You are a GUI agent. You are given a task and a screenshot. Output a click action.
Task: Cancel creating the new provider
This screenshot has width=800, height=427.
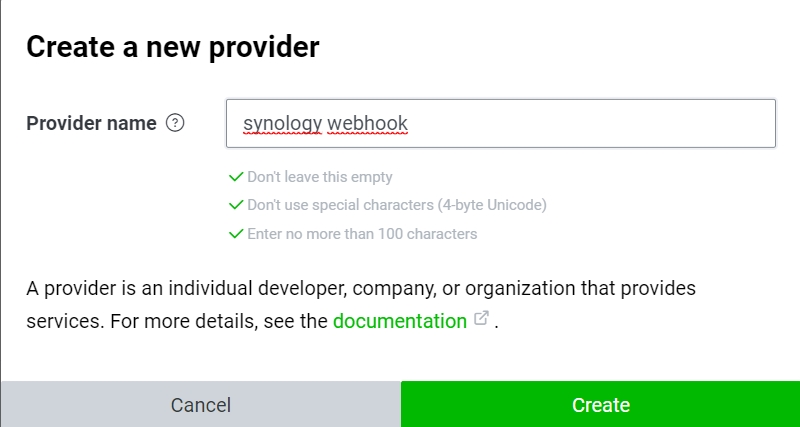201,404
